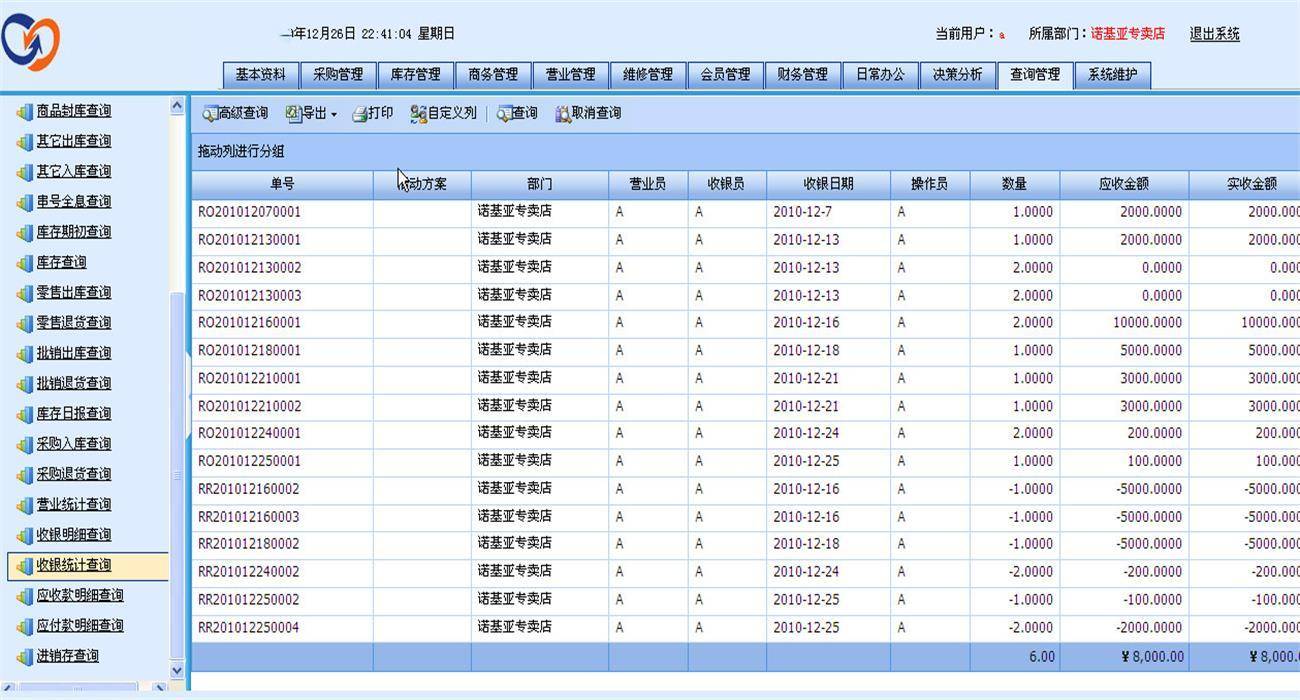Select the 营业管理 tab
Image resolution: width=1300 pixels, height=700 pixels.
570,75
